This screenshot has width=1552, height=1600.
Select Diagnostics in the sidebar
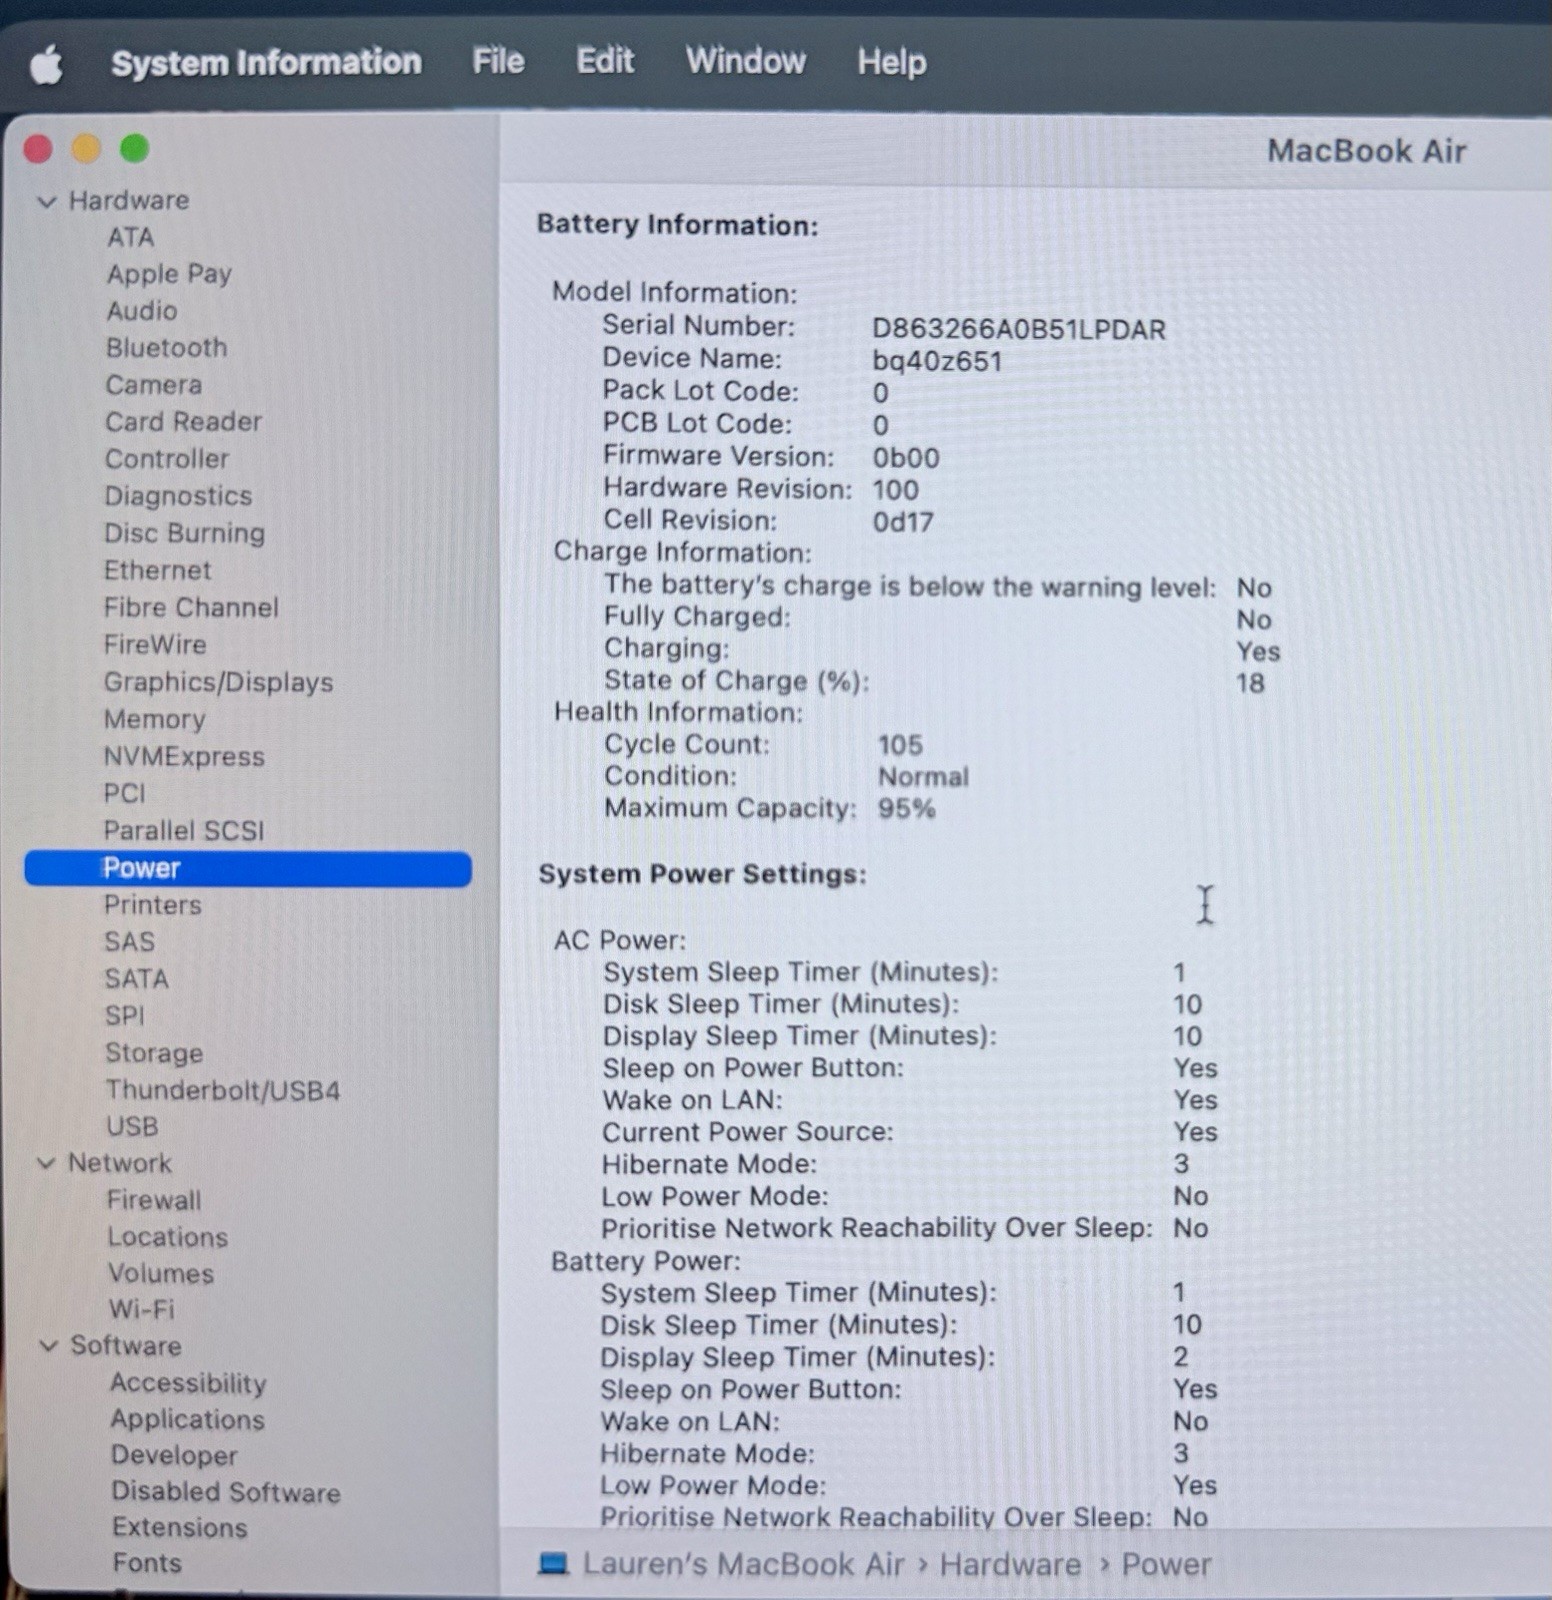tap(178, 496)
